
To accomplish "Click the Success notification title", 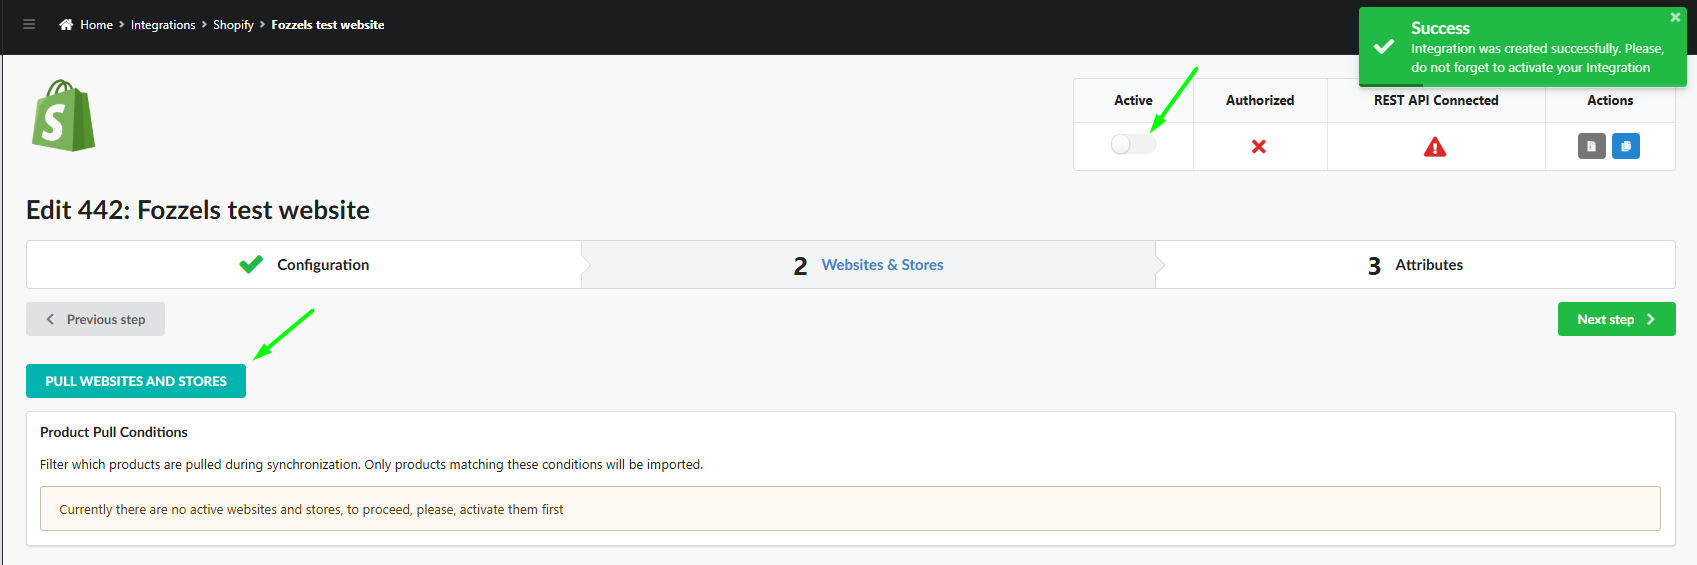I will pyautogui.click(x=1440, y=28).
